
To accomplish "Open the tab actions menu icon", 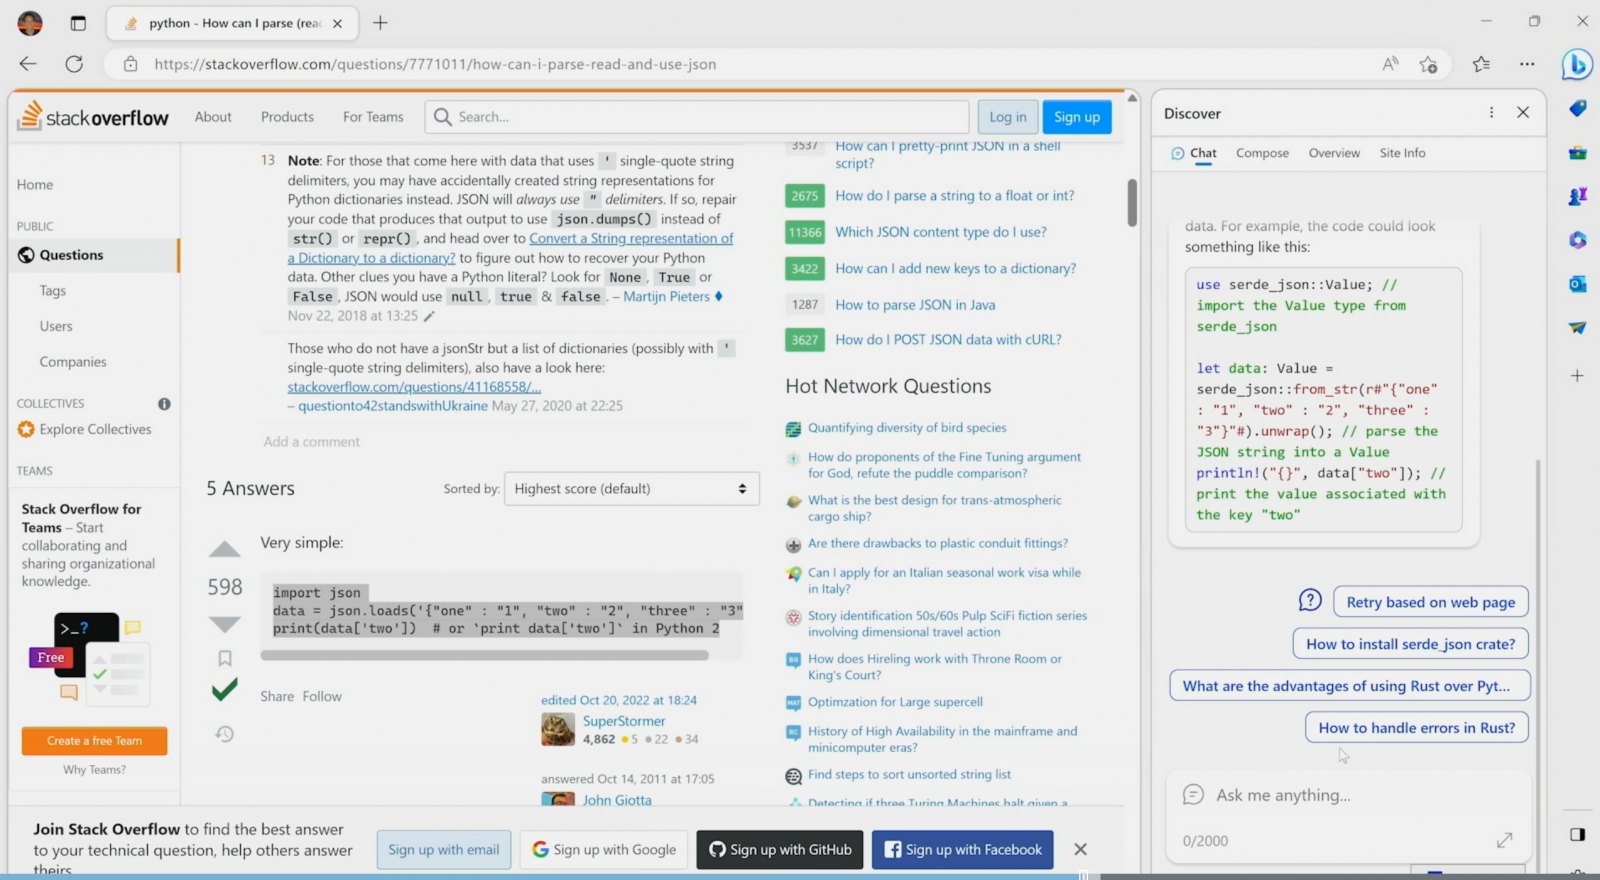I will [x=78, y=23].
